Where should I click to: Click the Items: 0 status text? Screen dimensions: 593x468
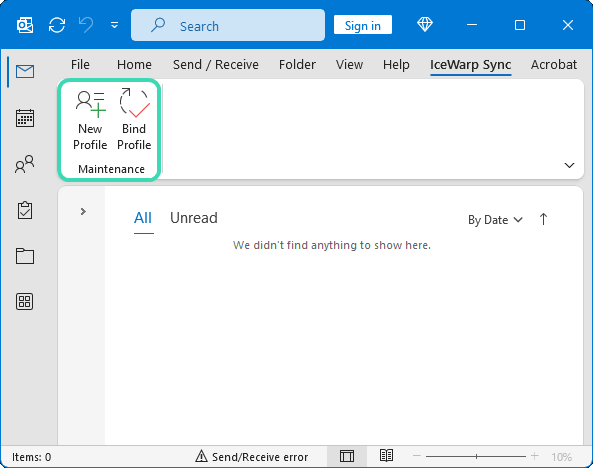32,457
